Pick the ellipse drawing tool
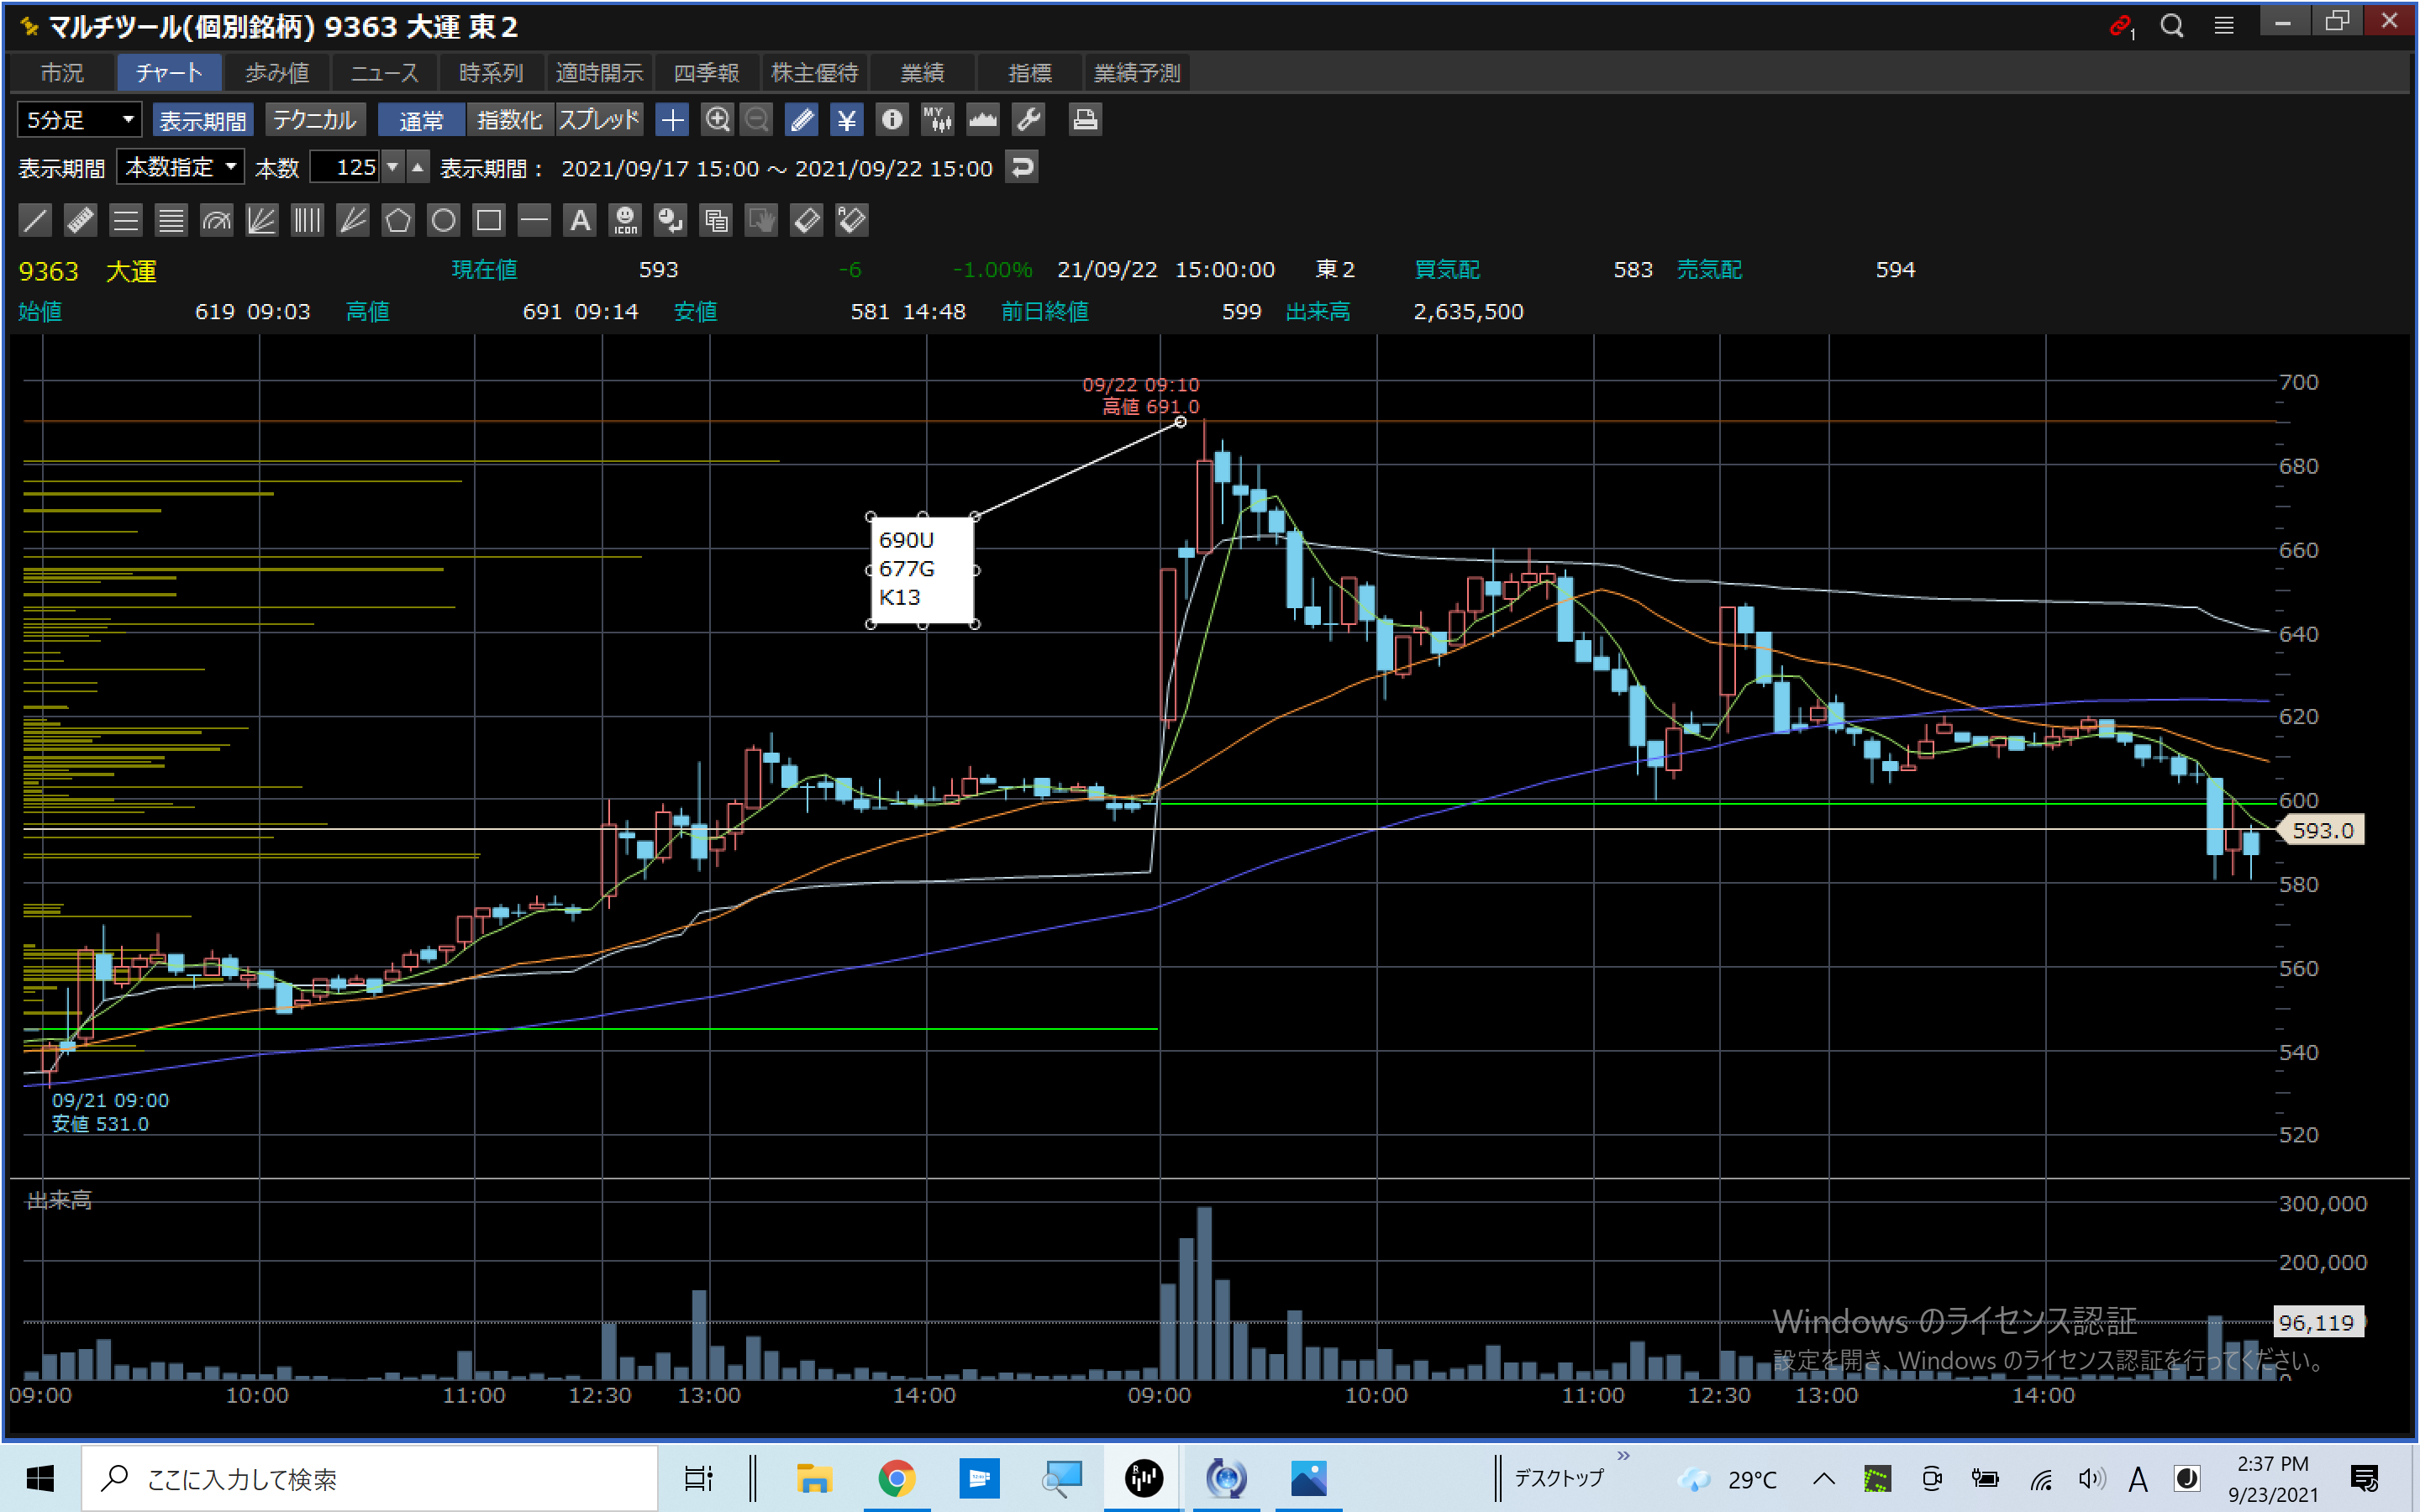 (x=443, y=220)
